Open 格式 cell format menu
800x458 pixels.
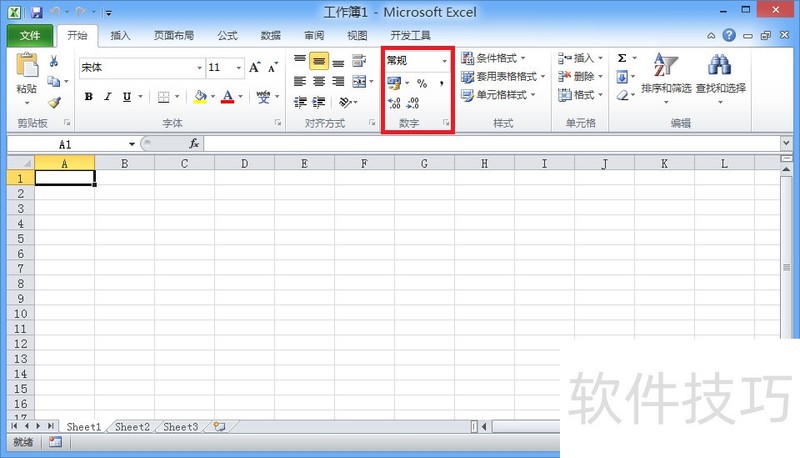580,95
